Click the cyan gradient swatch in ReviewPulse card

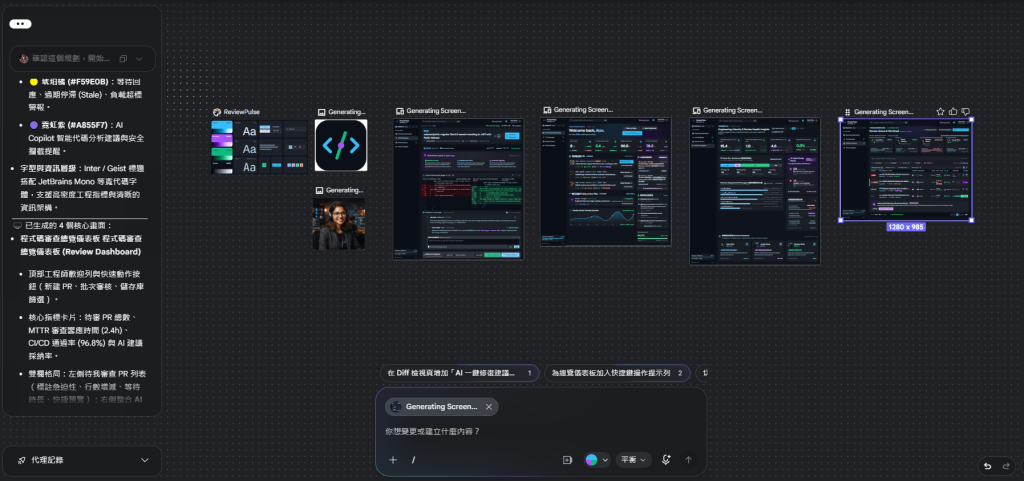coord(222,127)
